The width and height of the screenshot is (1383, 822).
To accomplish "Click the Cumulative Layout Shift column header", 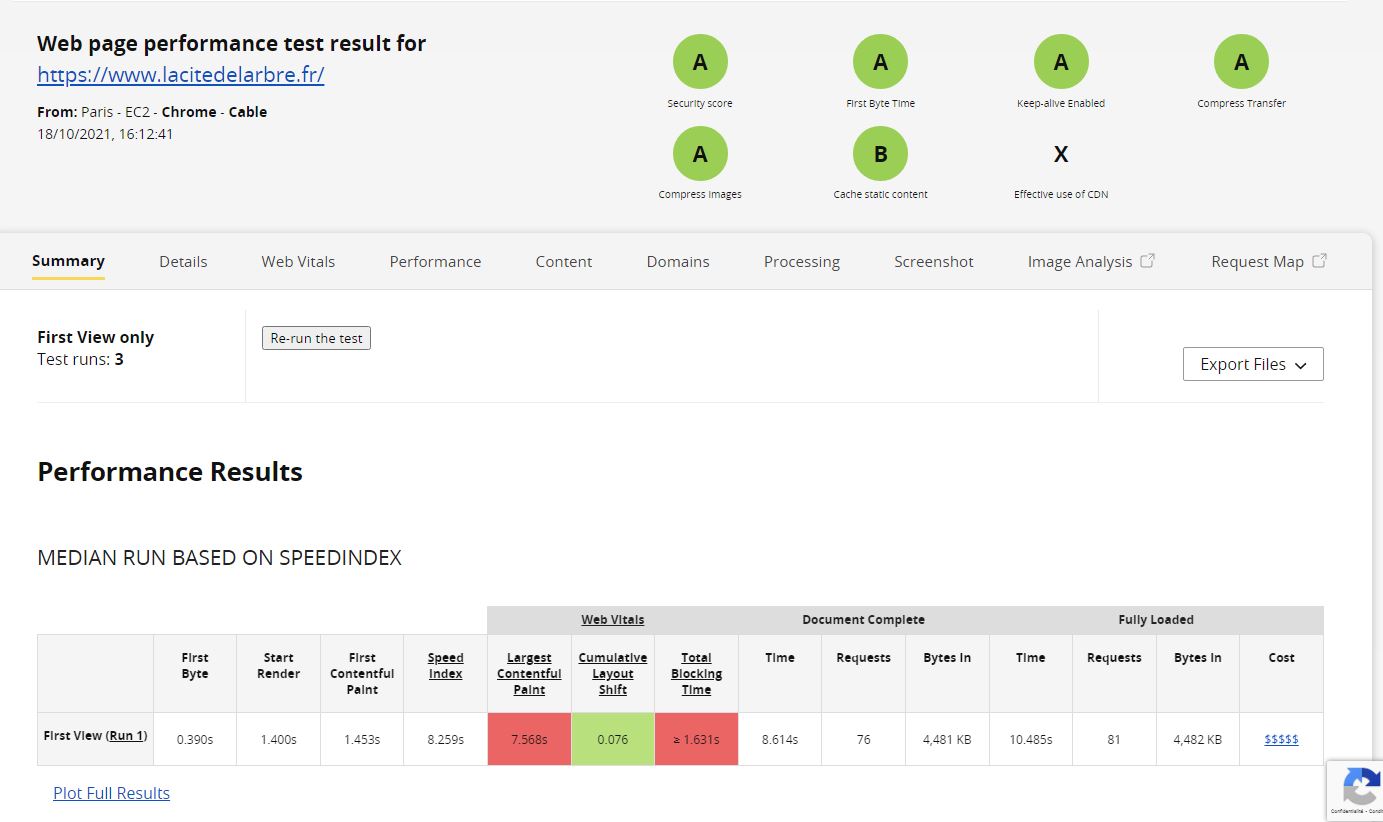I will [613, 674].
